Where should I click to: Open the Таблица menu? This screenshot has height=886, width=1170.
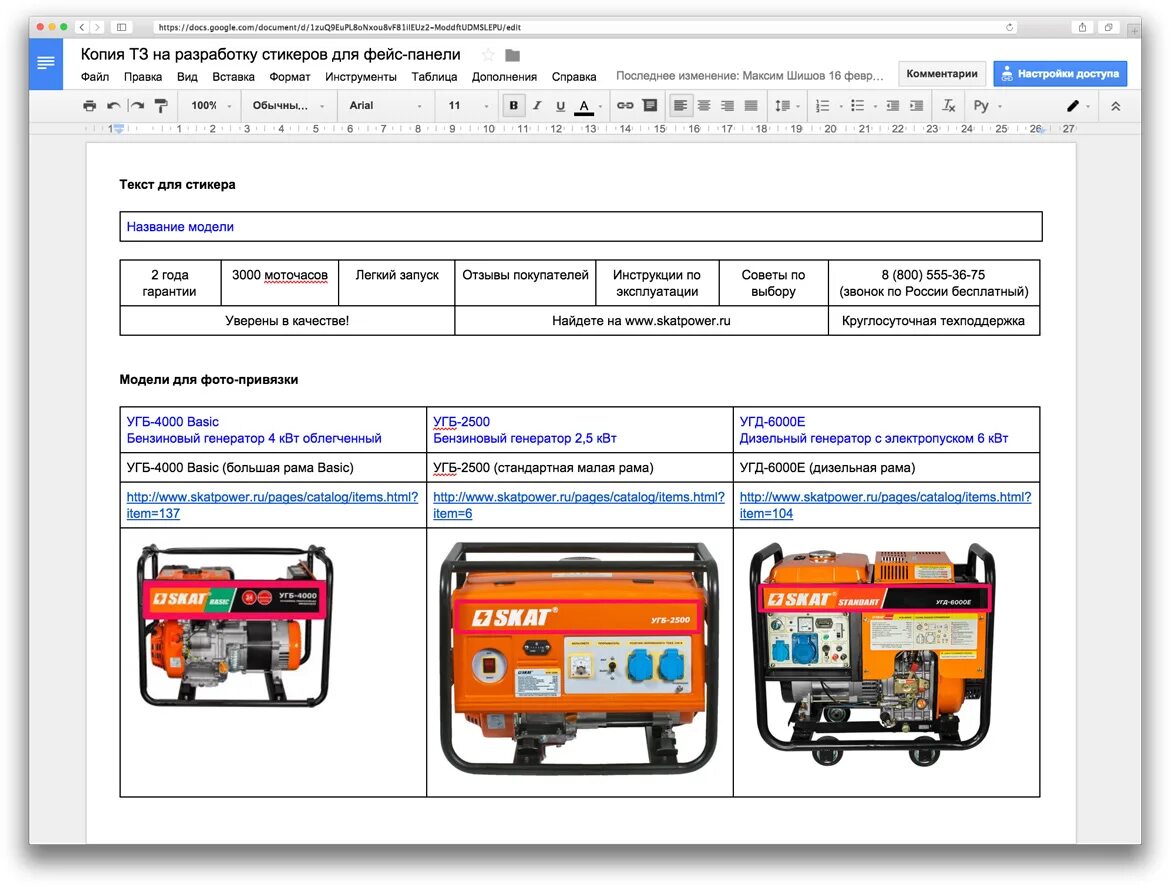coord(434,77)
